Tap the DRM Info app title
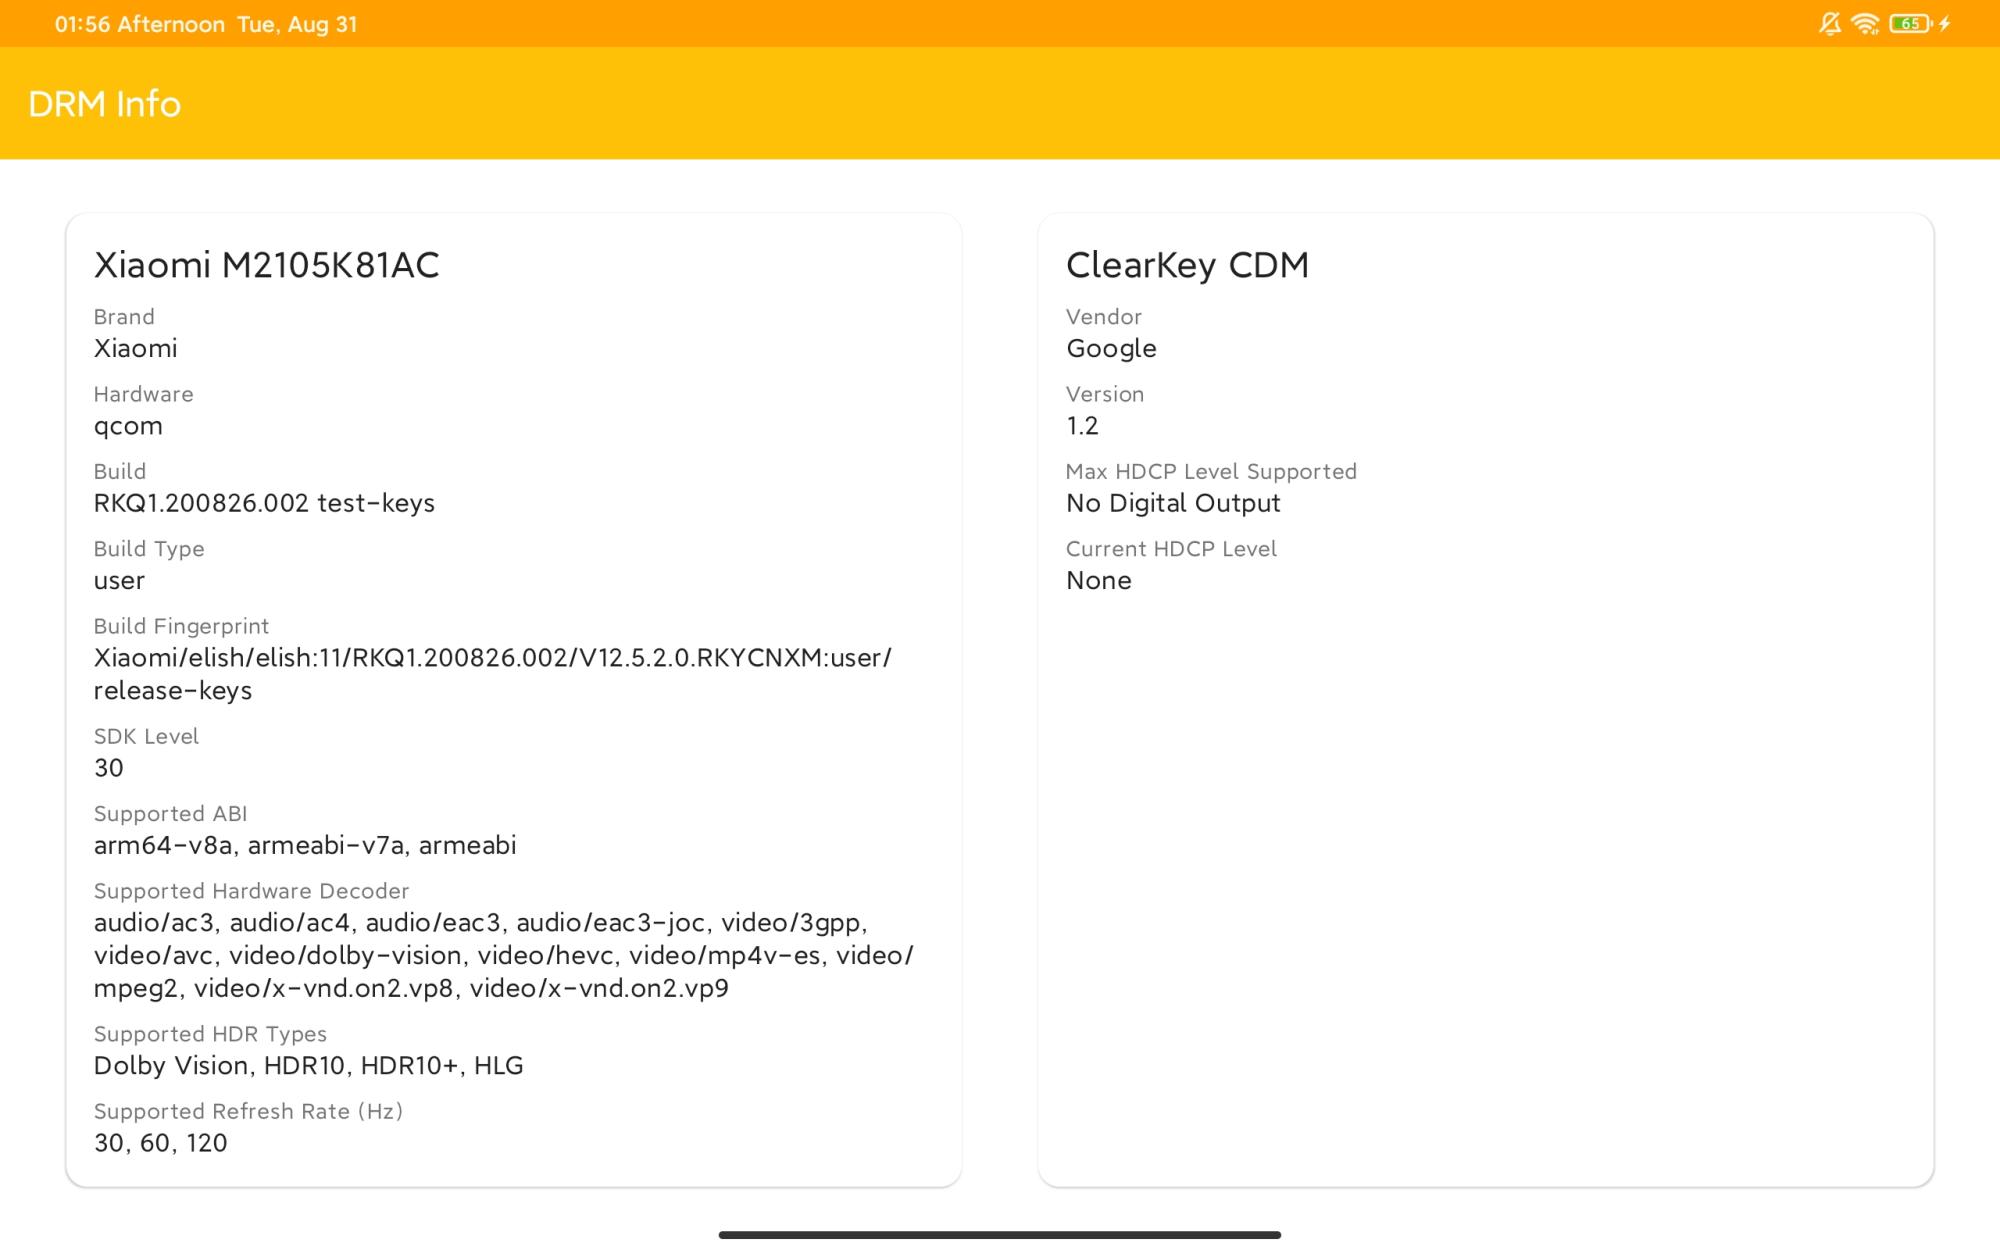This screenshot has width=2000, height=1250. 105,104
